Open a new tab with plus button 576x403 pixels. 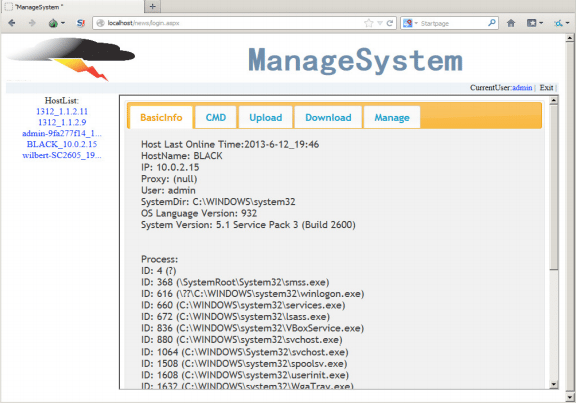(x=152, y=6)
